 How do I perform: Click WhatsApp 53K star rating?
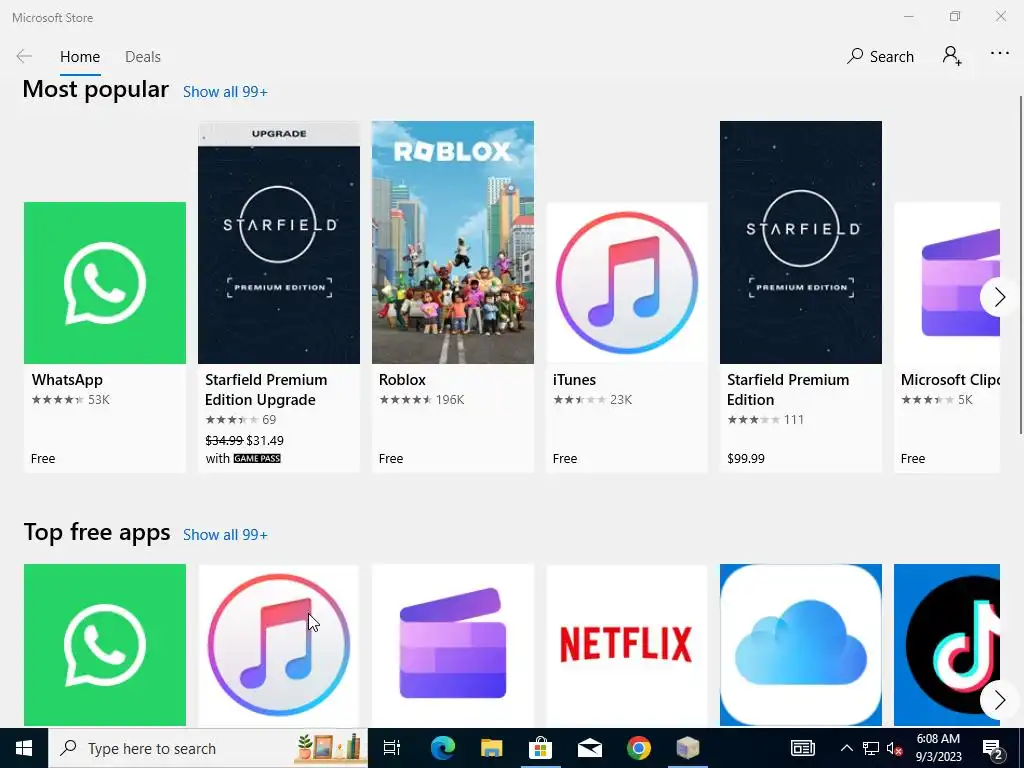point(71,400)
